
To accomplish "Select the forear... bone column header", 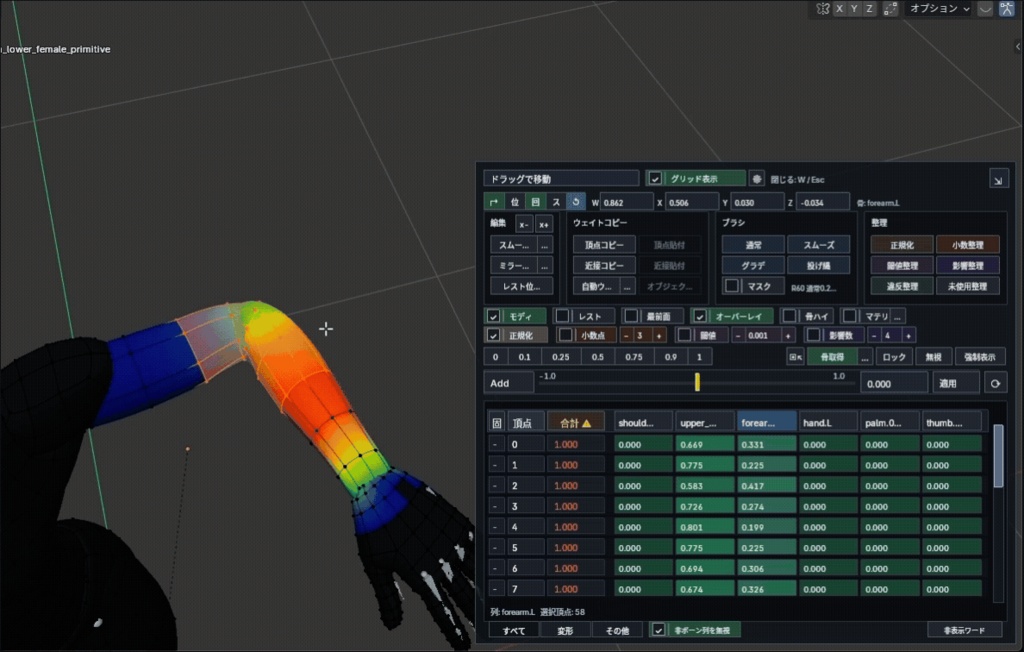I will tap(766, 423).
